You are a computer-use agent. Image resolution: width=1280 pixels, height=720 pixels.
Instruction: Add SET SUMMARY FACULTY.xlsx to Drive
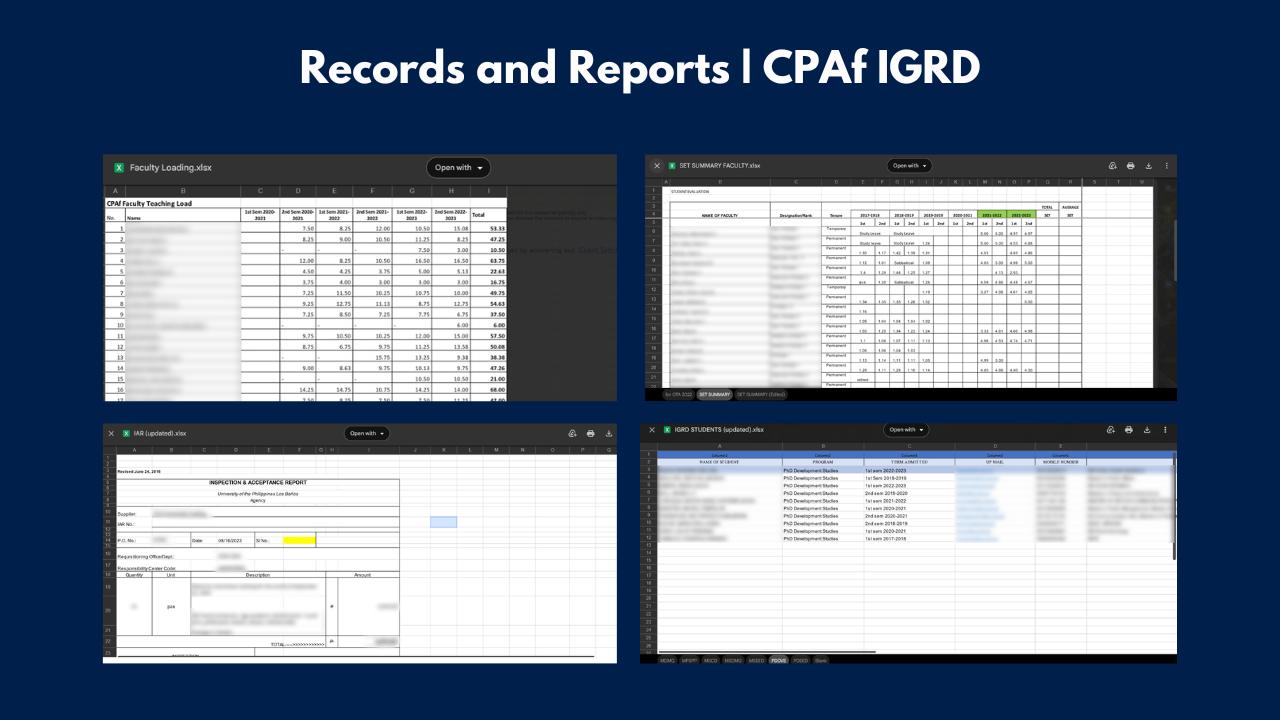[1112, 166]
